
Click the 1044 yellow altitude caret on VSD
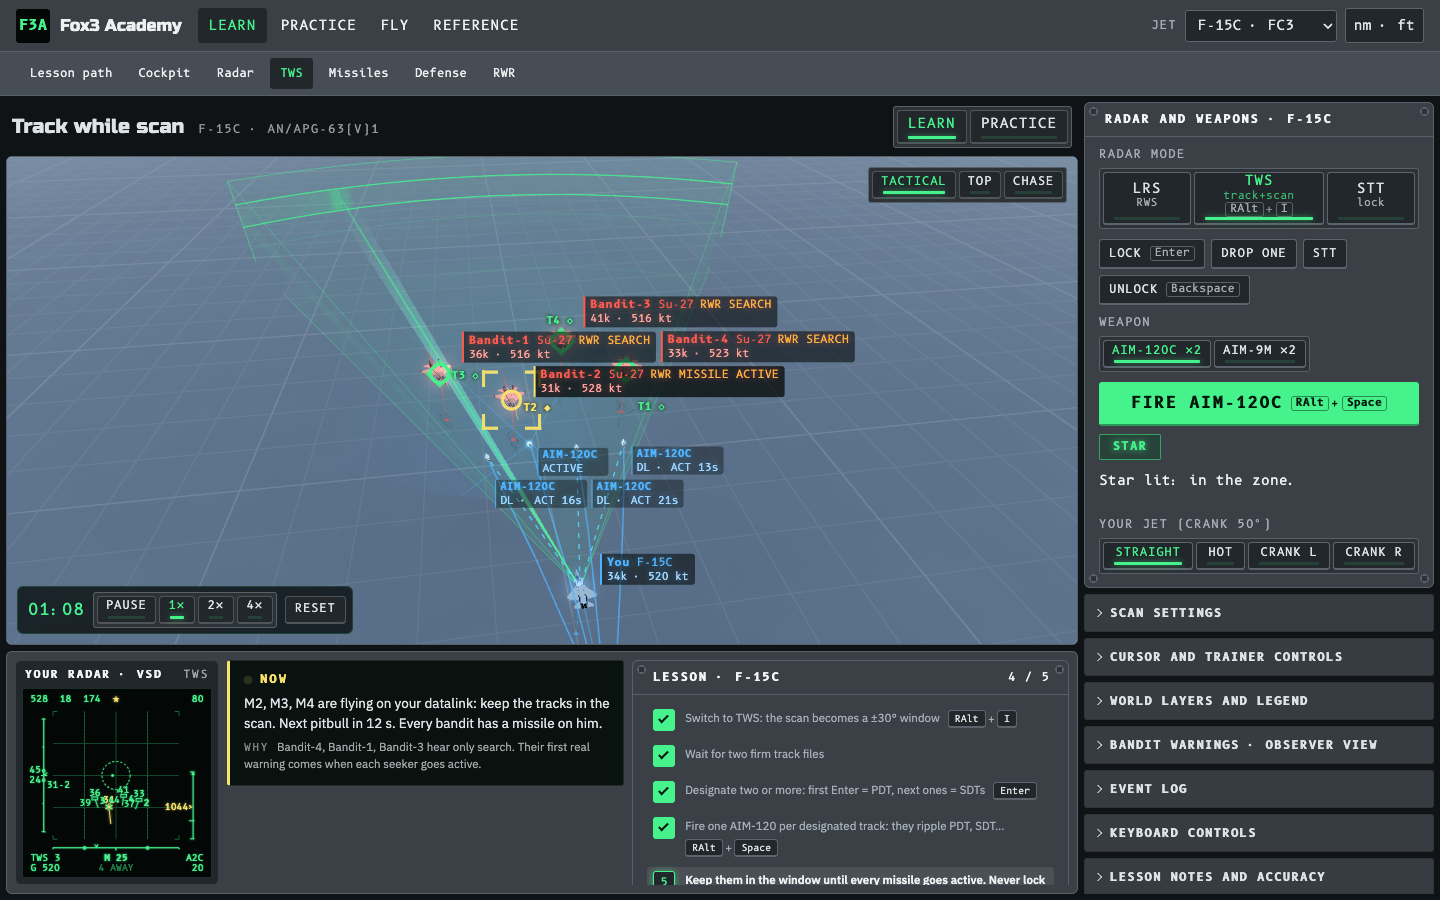(x=178, y=806)
